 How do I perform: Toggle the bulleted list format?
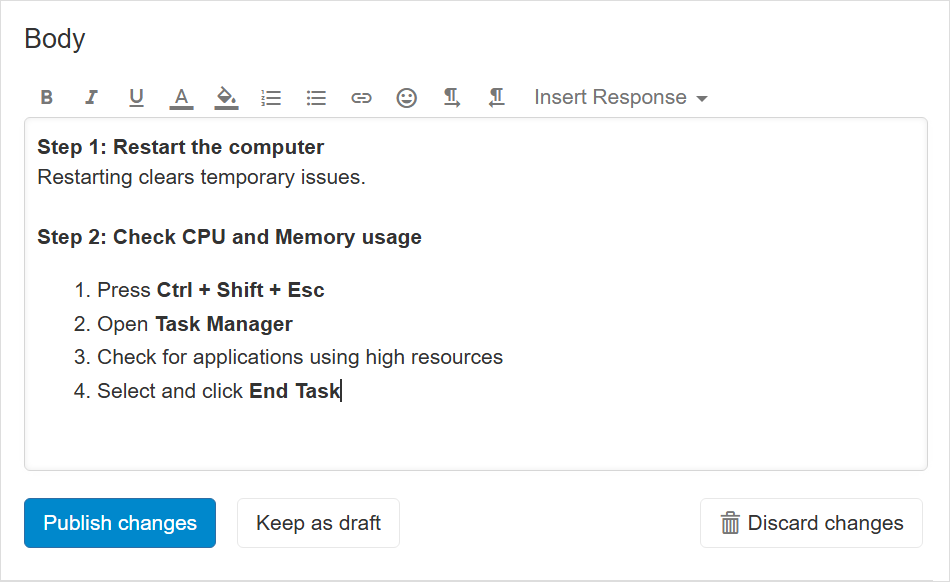316,97
